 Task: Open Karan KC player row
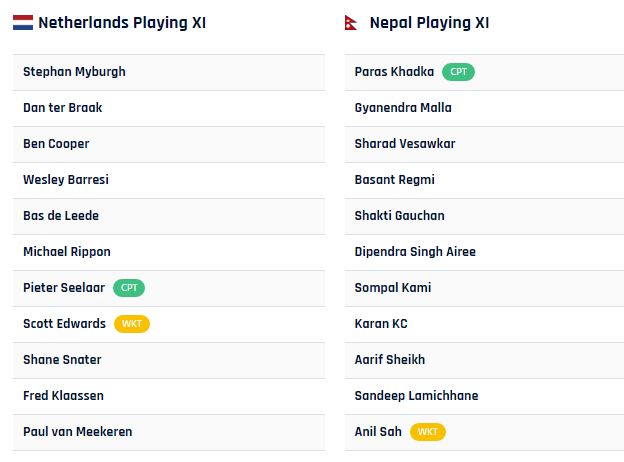484,324
